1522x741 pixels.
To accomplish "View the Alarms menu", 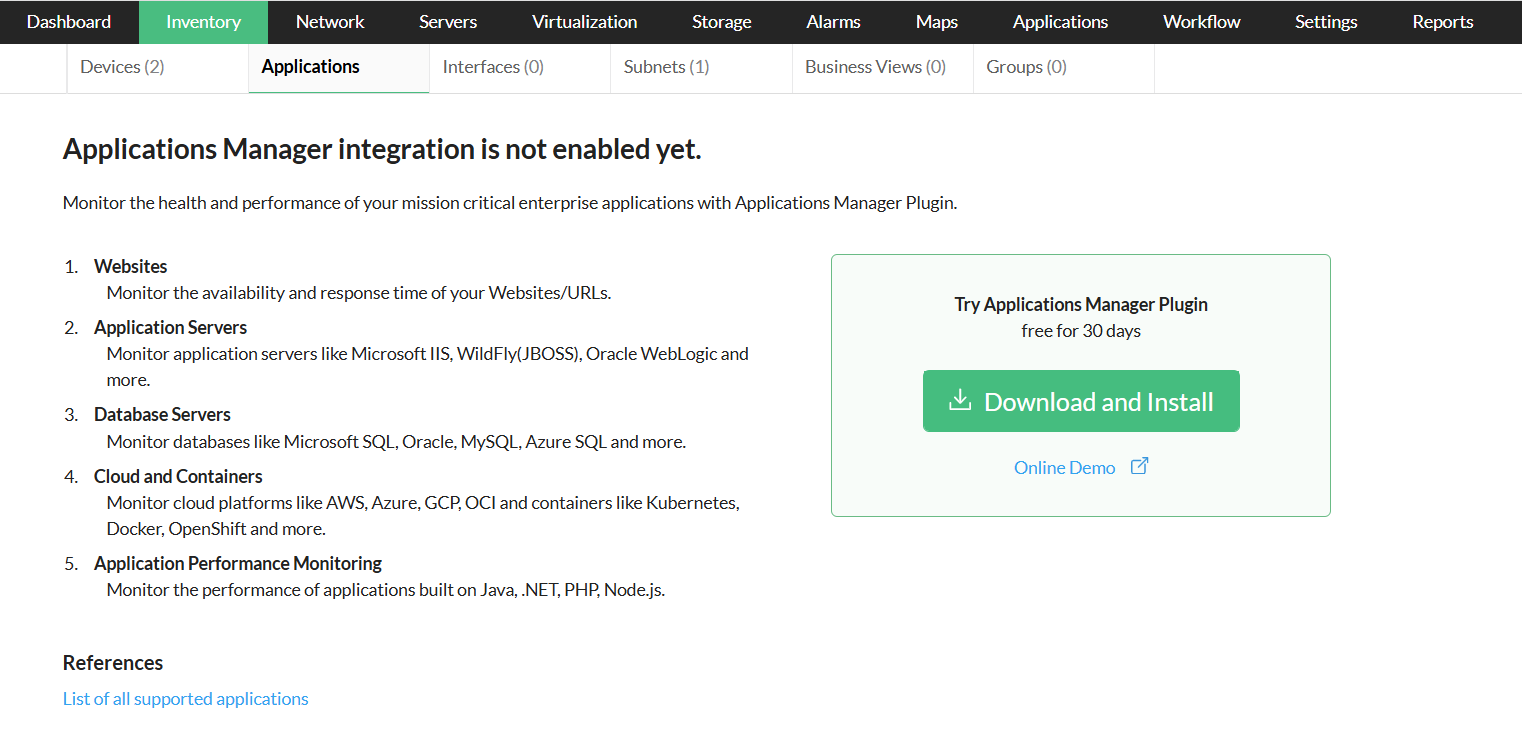I will coord(833,22).
